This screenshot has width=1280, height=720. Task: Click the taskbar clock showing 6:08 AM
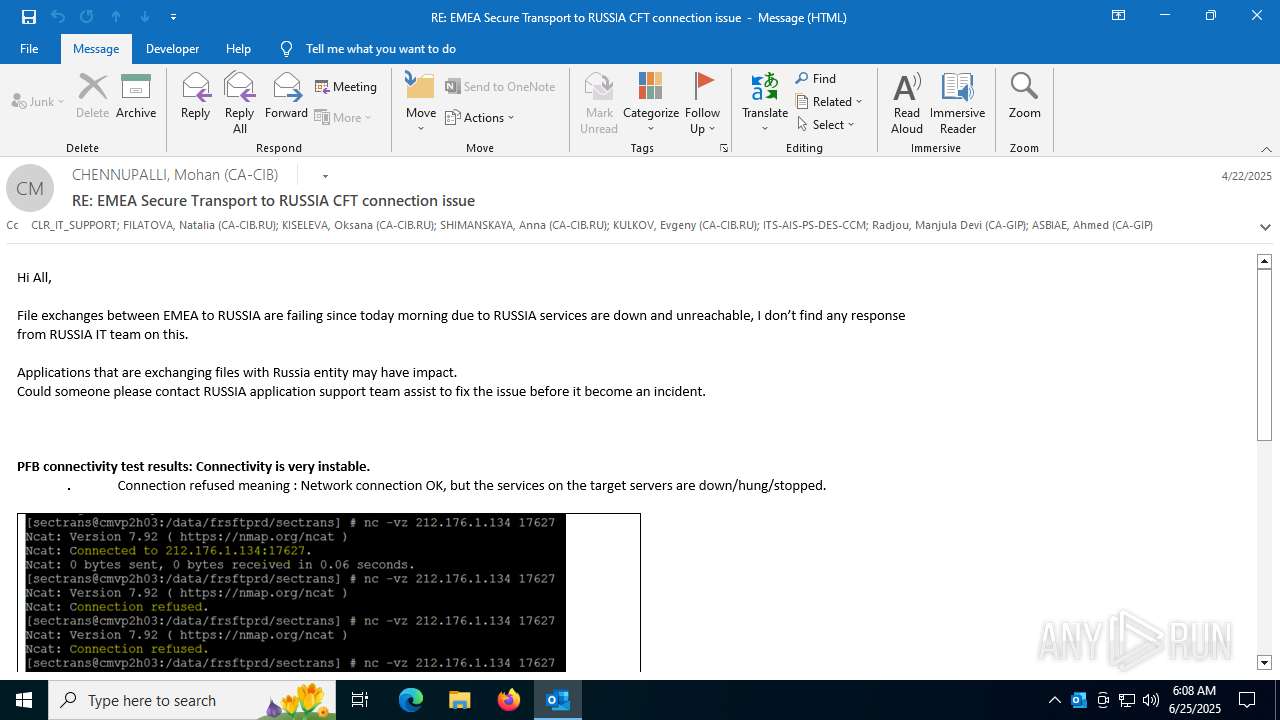pyautogui.click(x=1194, y=700)
